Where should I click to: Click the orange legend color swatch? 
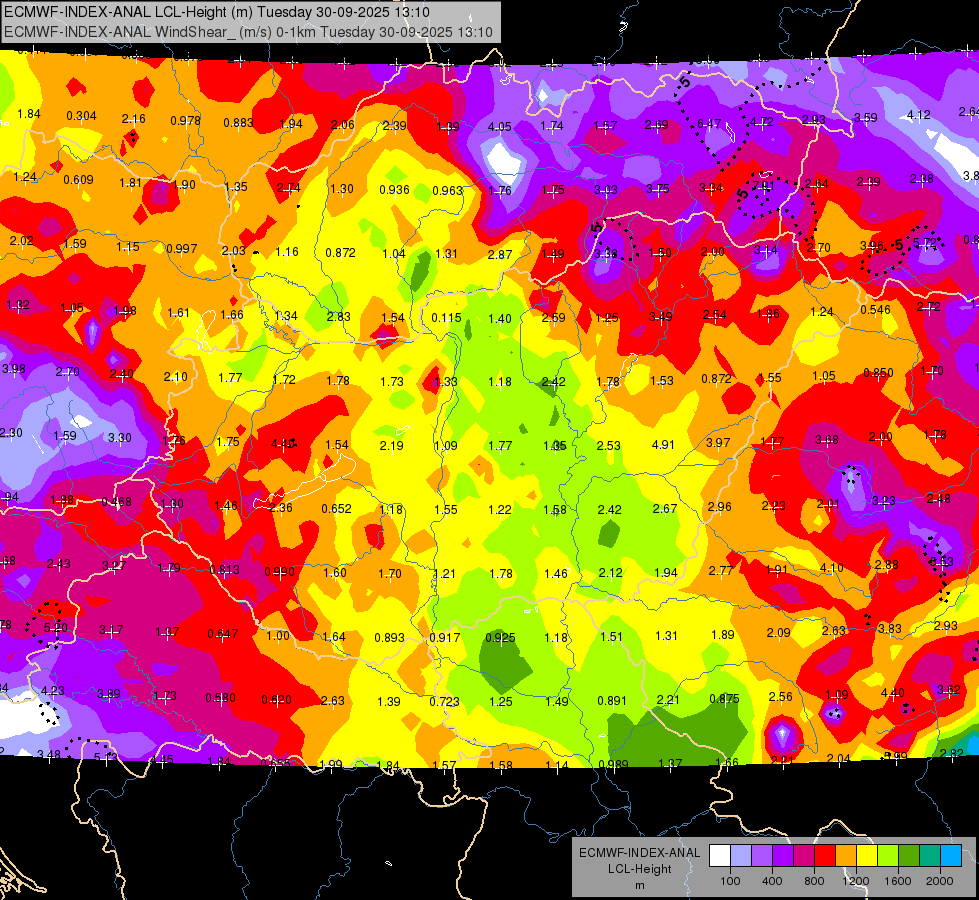(x=846, y=855)
